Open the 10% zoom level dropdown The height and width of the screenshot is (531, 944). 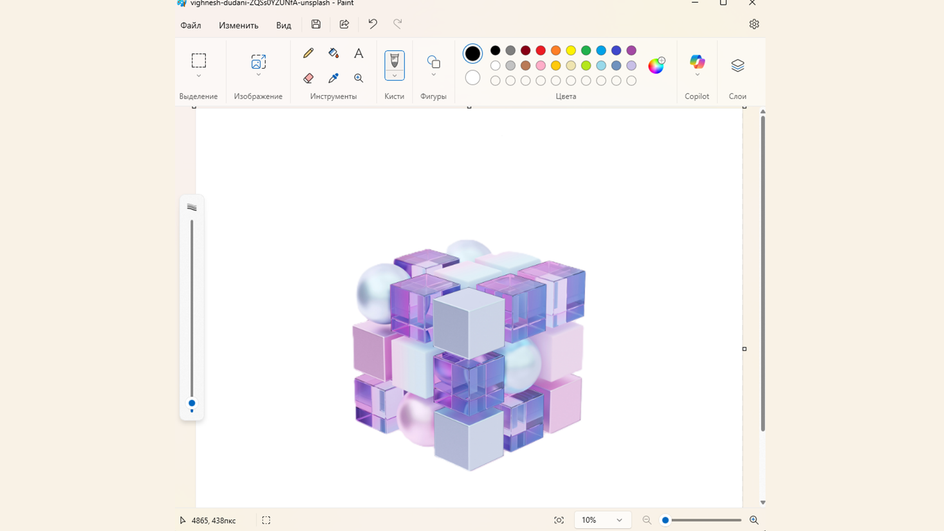tap(602, 520)
